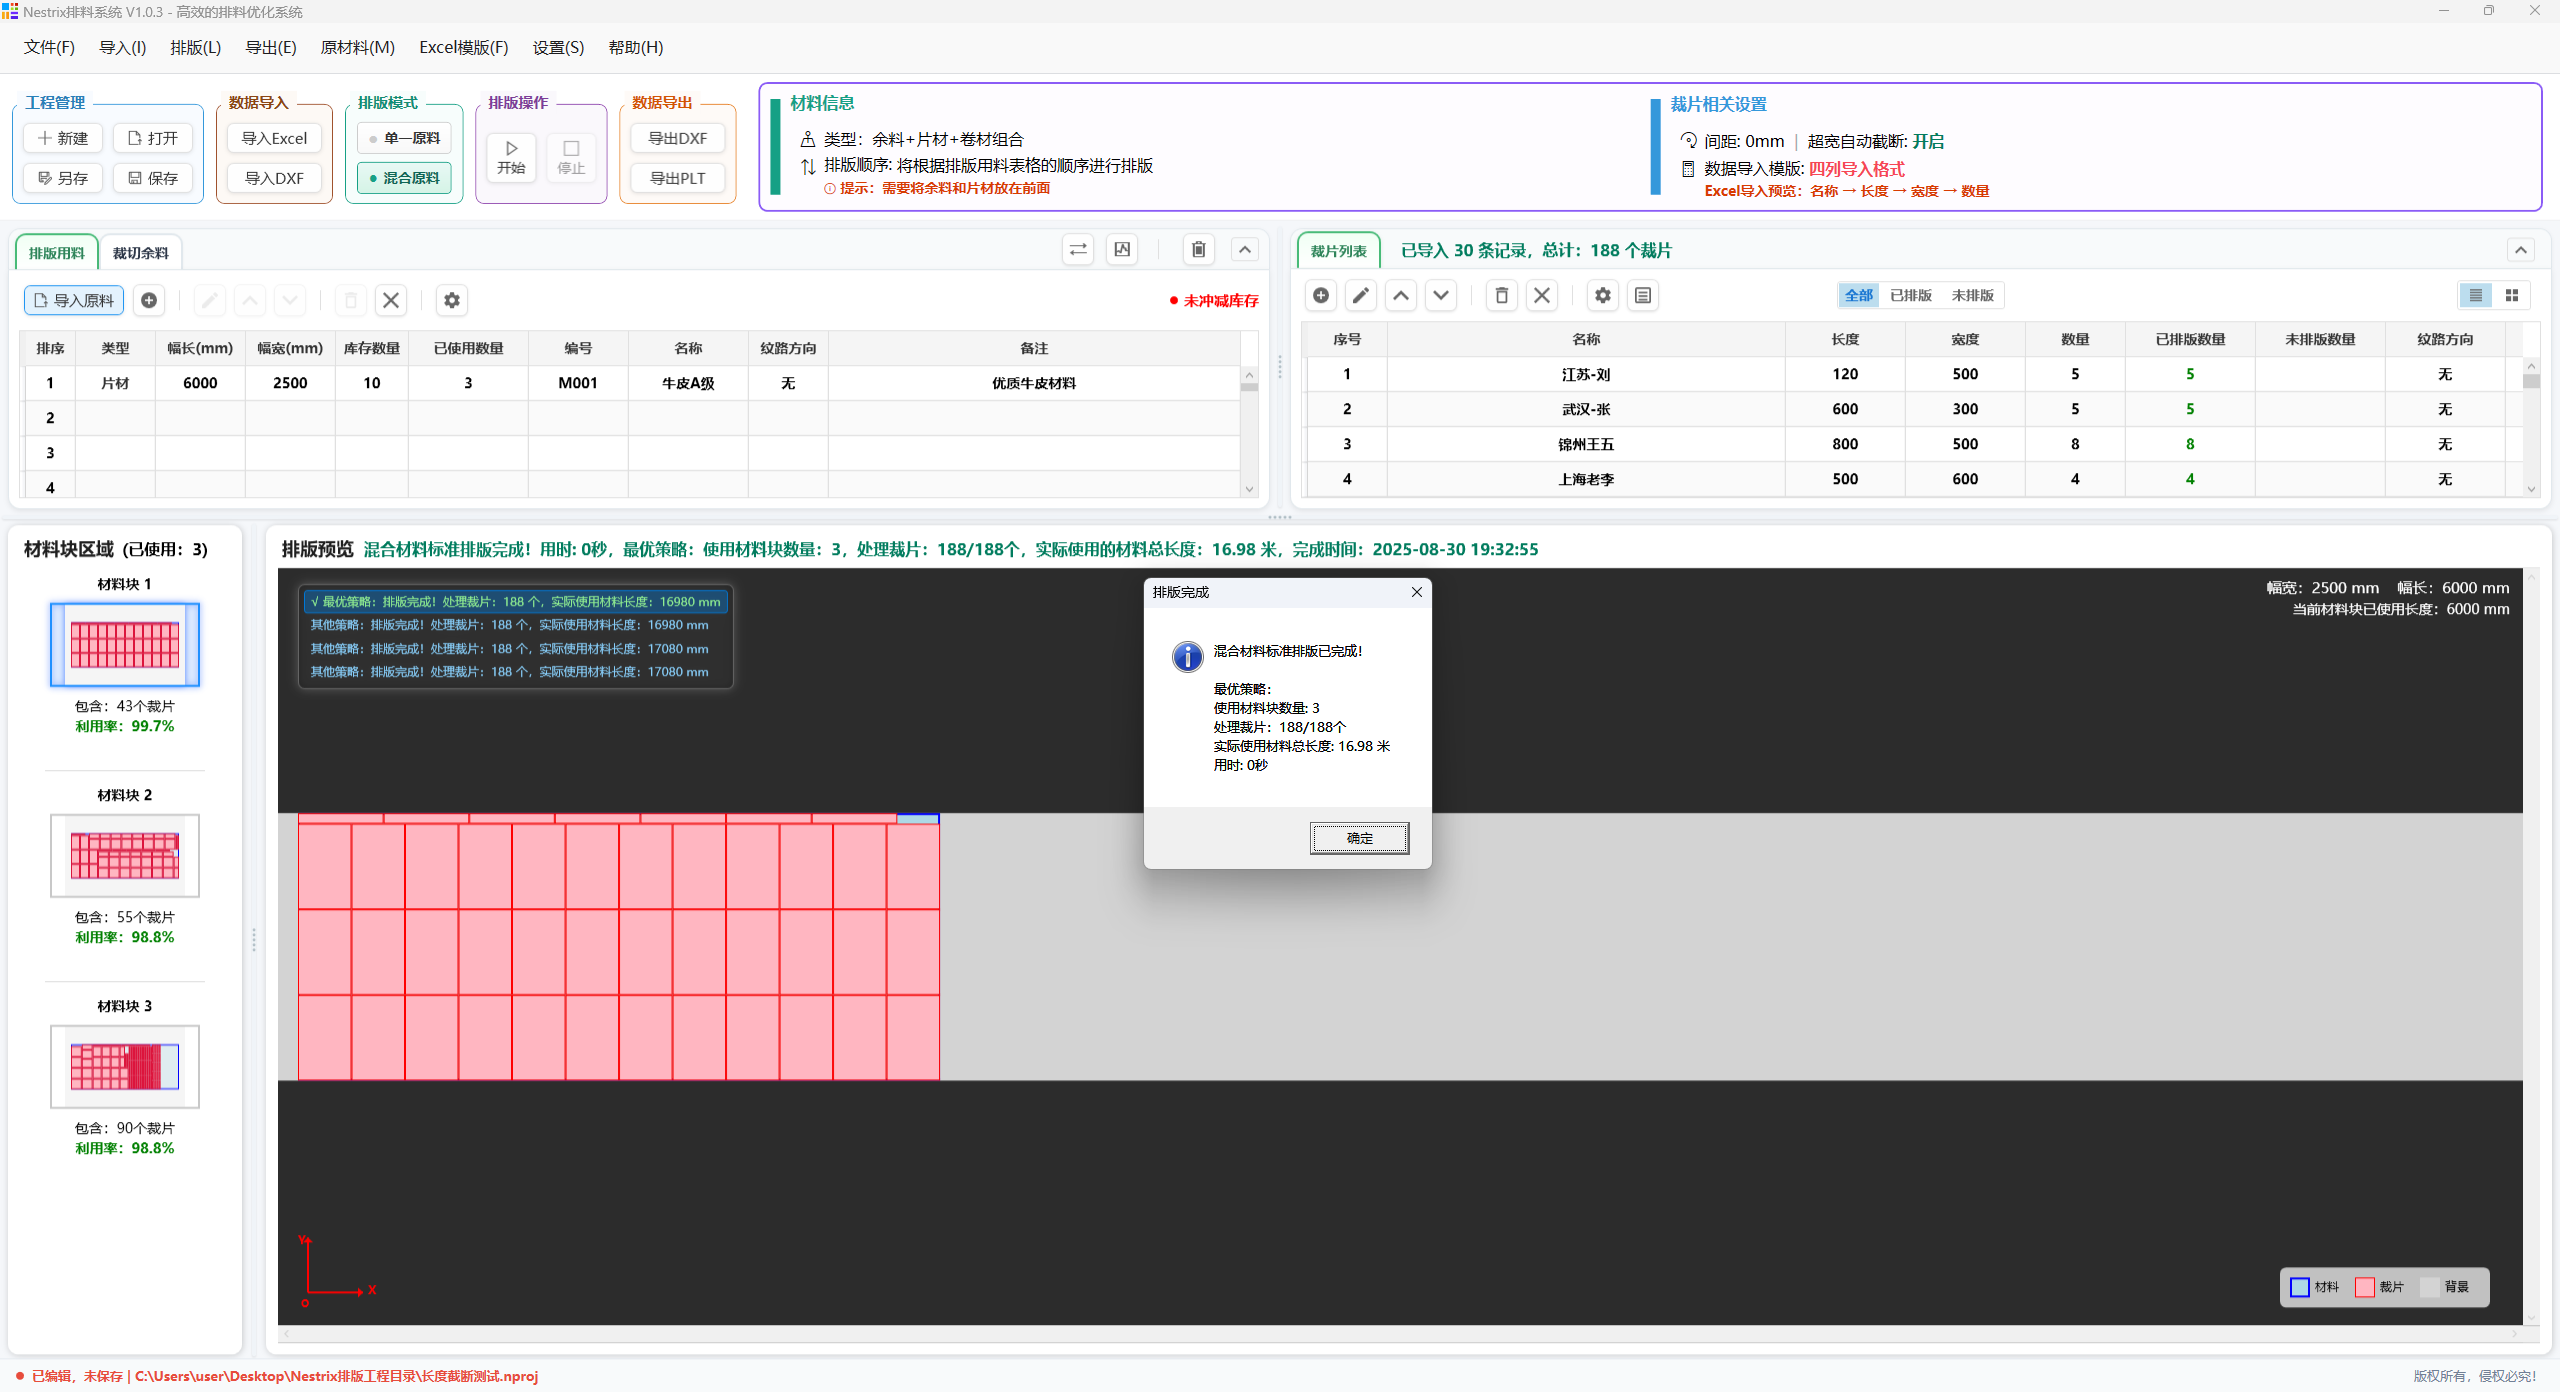The width and height of the screenshot is (2560, 1392).
Task: Open materials list settings gear icon
Action: [452, 300]
